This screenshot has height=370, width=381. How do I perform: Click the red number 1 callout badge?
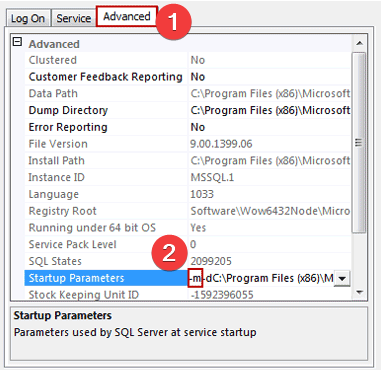point(173,21)
